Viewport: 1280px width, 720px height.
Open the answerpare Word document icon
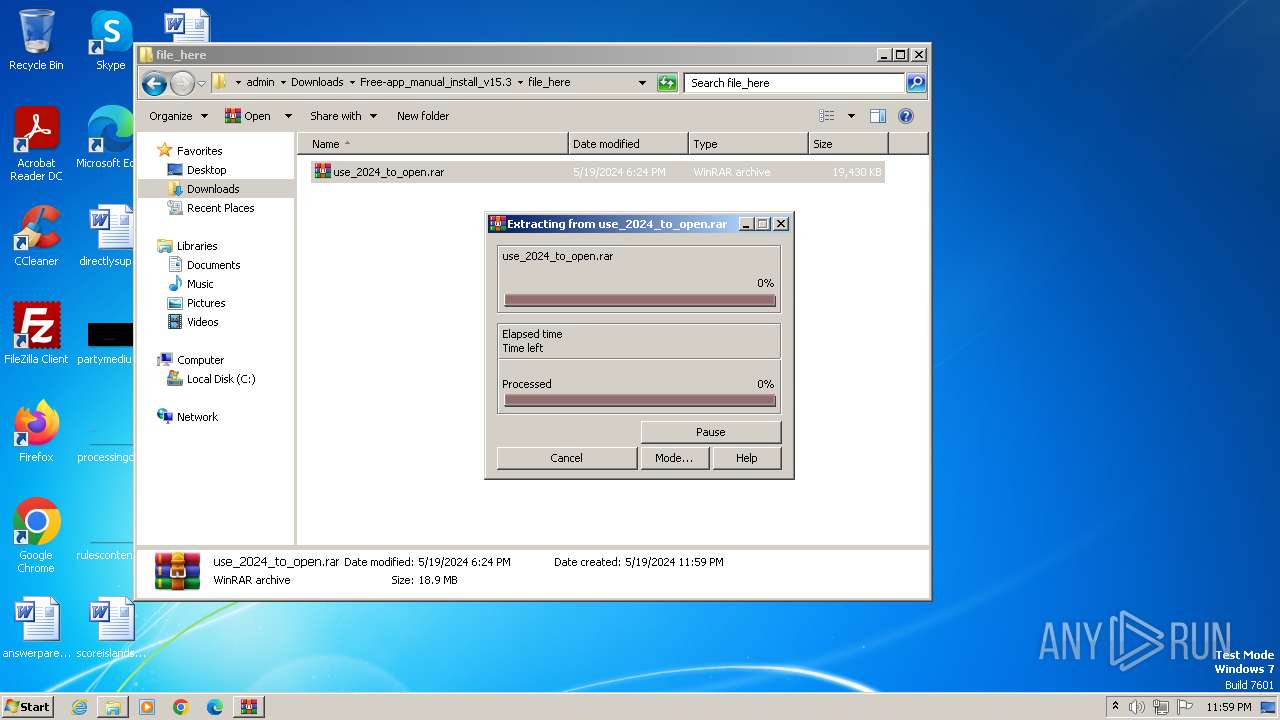point(36,629)
